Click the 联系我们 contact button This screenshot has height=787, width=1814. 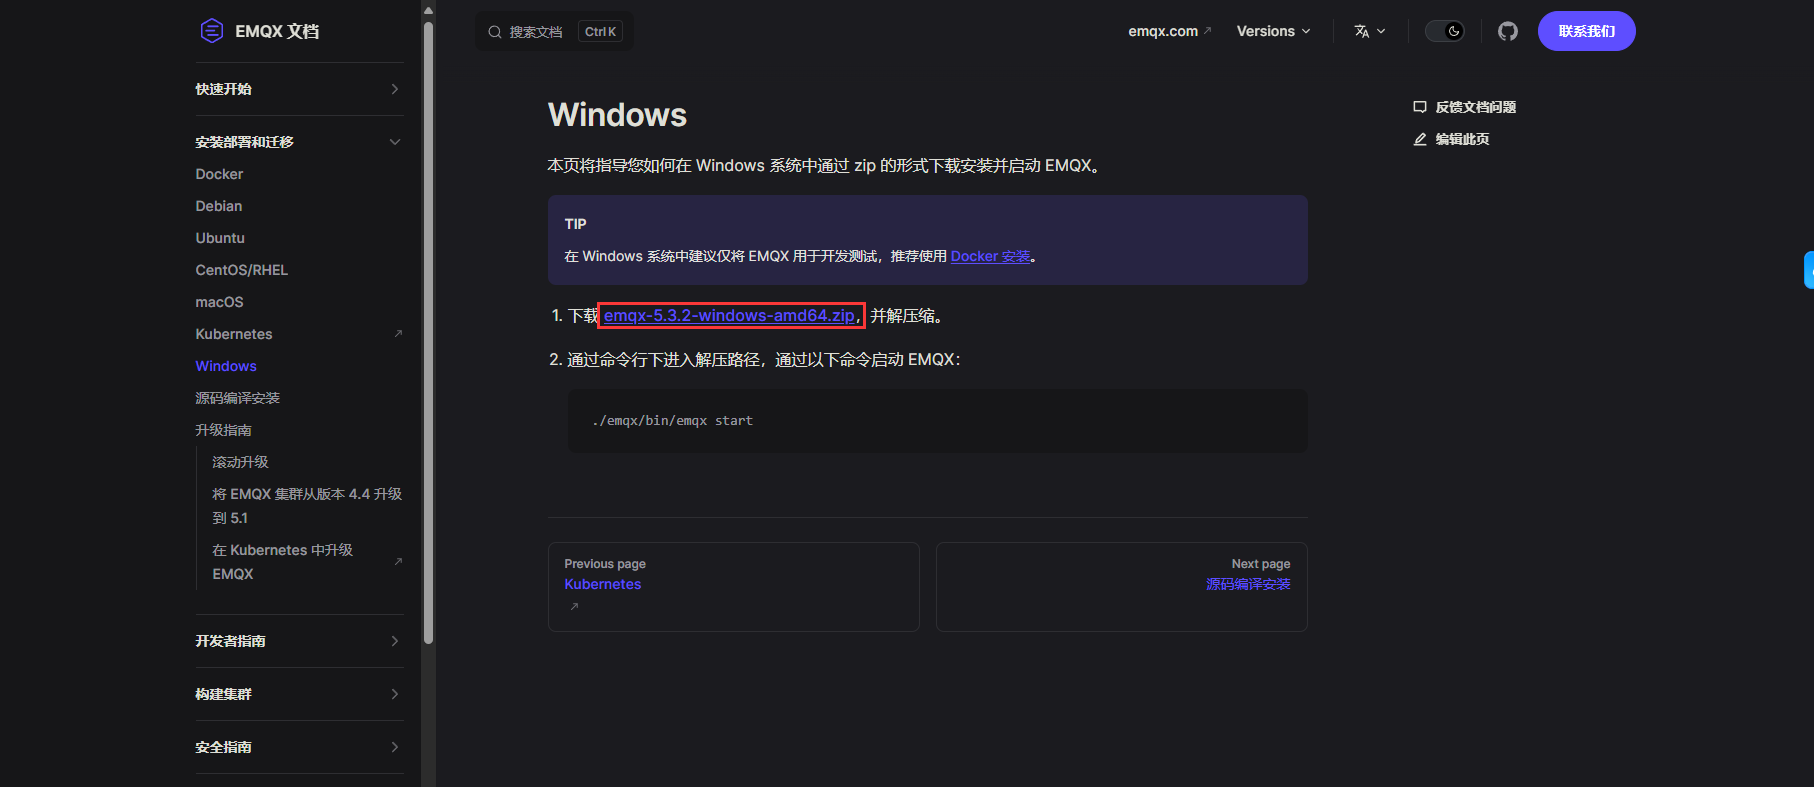click(1587, 31)
